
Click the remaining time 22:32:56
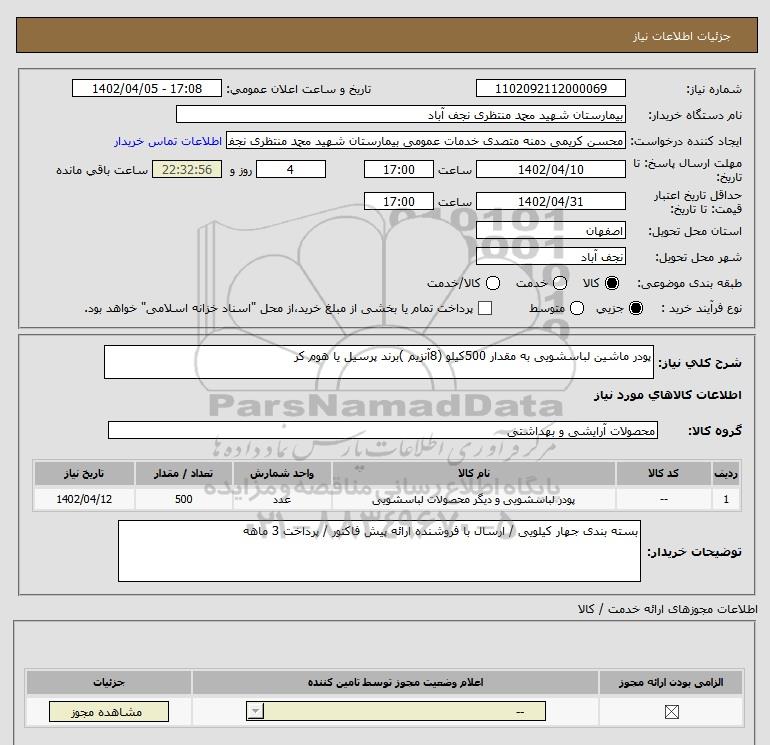pyautogui.click(x=187, y=169)
